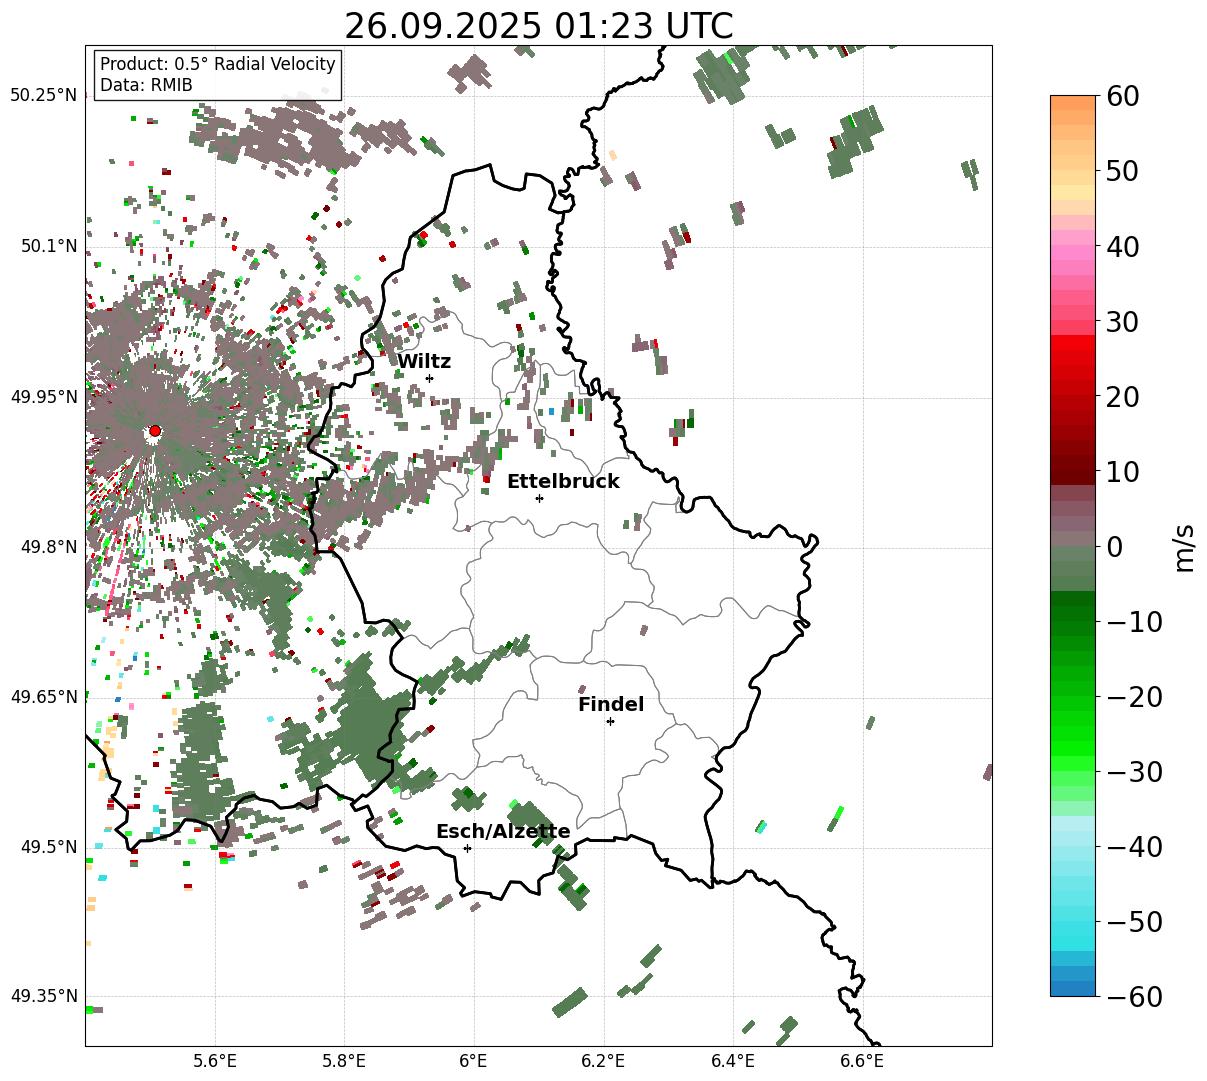1207x1081 pixels.
Task: Click the Esch/Alzette city label
Action: click(503, 832)
